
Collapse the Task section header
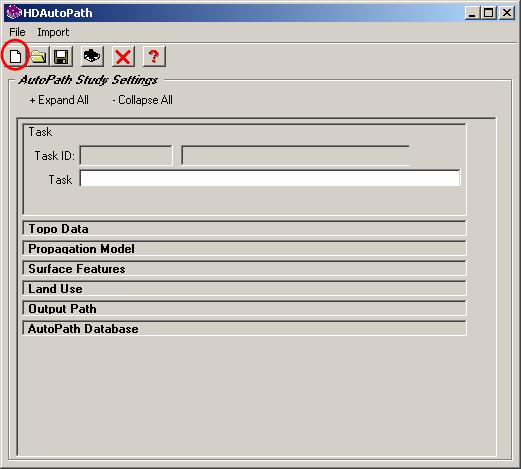coord(40,132)
